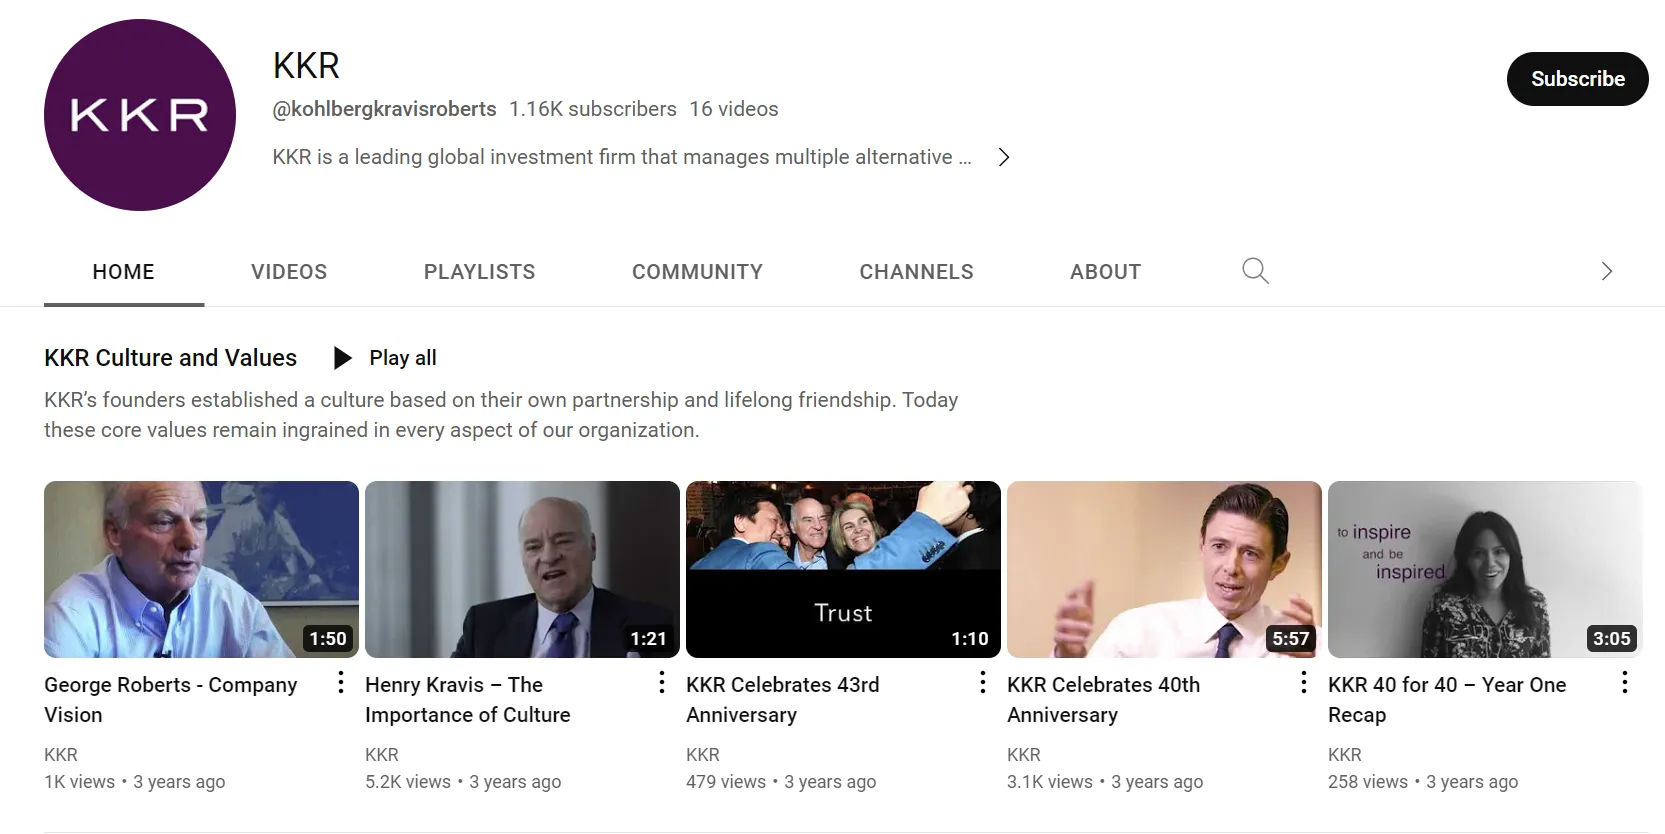
Task: Select the HOME tab
Action: coord(124,272)
